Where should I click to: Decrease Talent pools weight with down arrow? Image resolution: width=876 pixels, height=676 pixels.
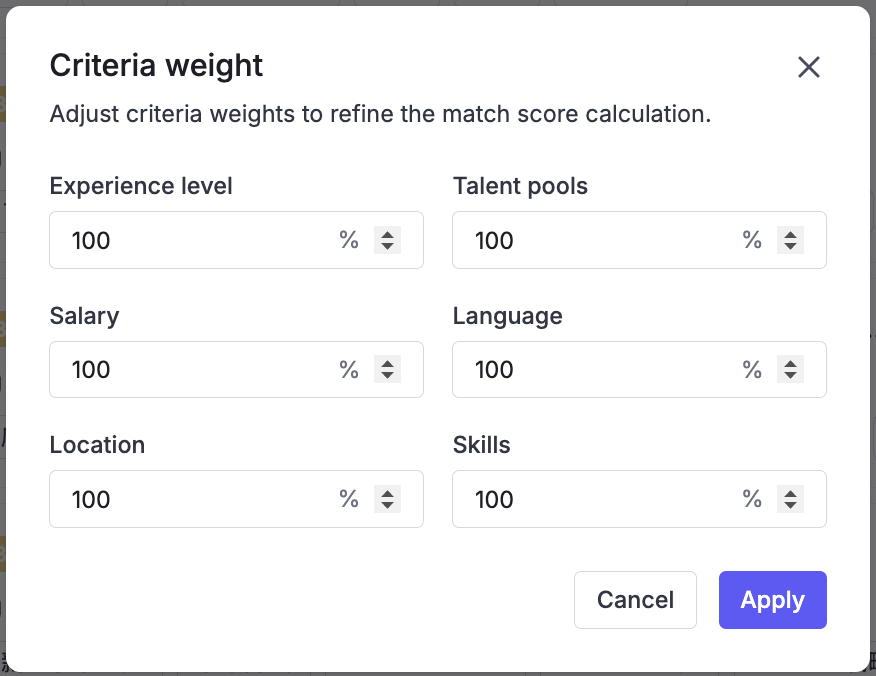[x=790, y=246]
